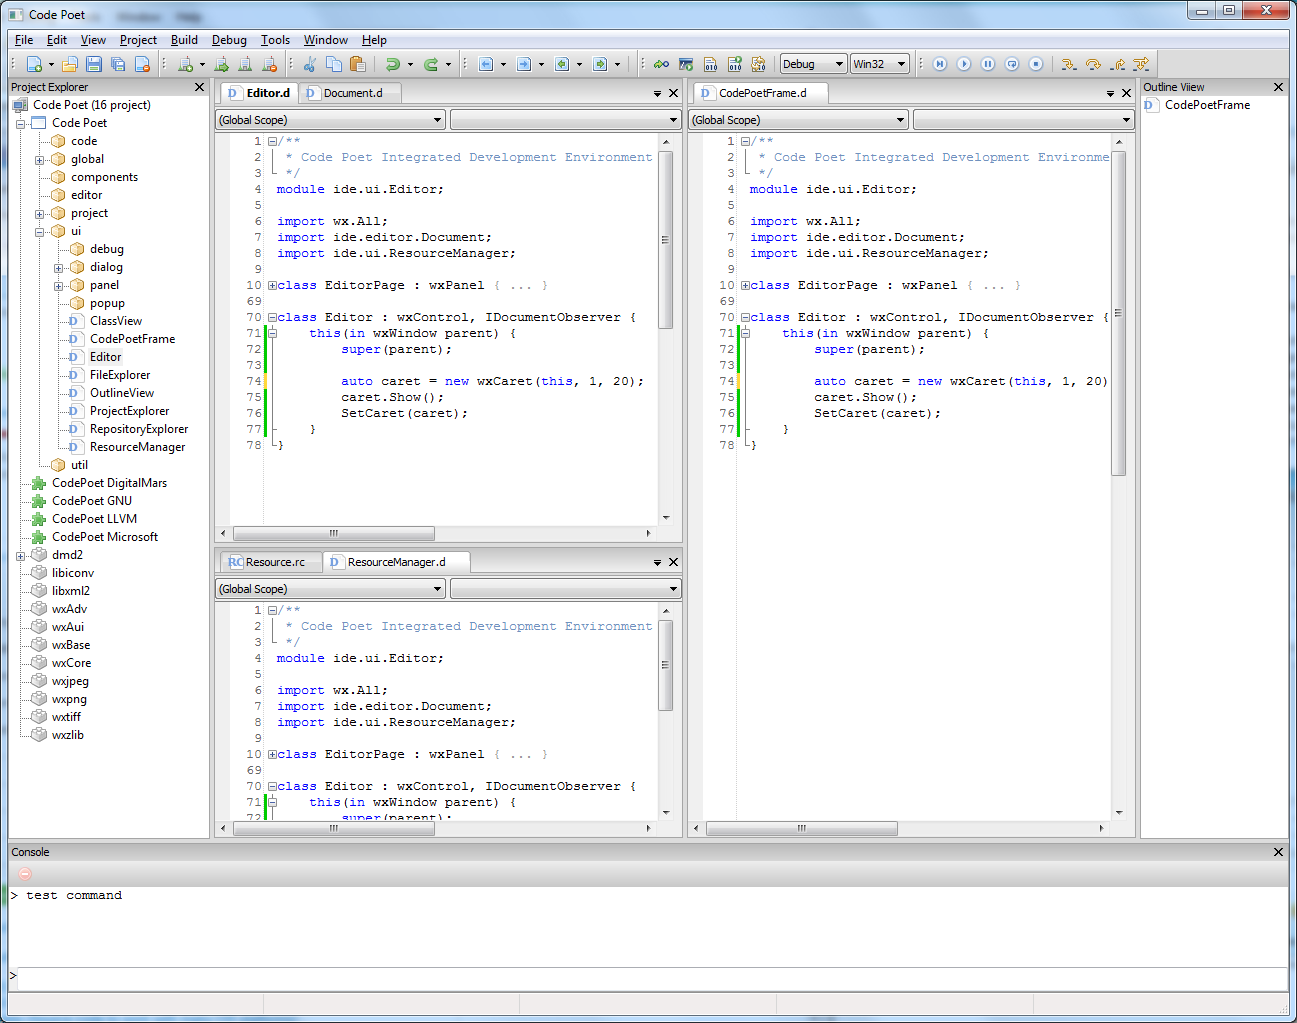
Task: Open the Debug configuration dropdown
Action: click(x=813, y=64)
